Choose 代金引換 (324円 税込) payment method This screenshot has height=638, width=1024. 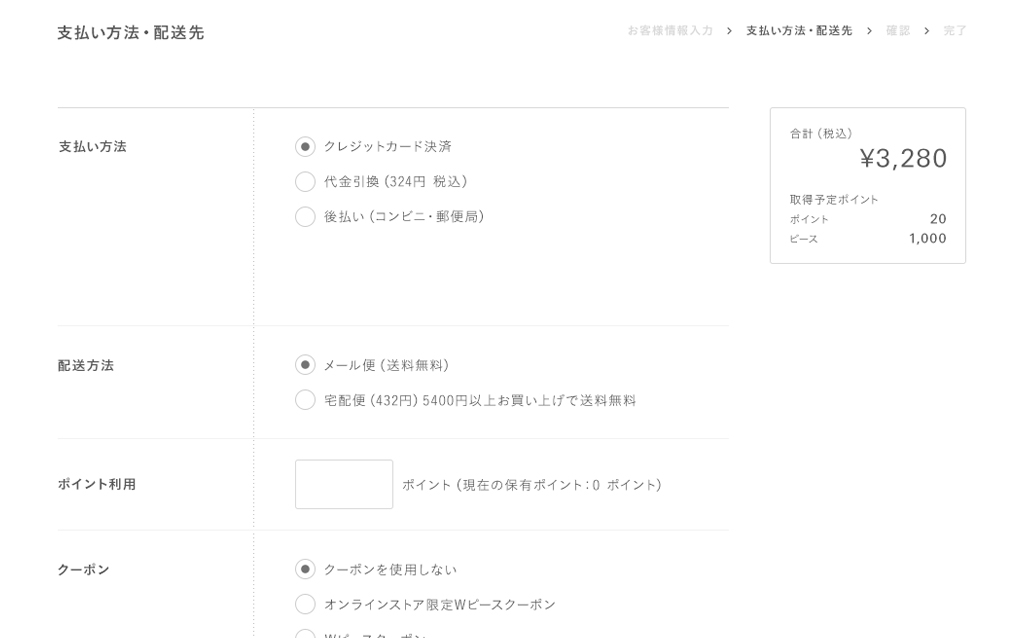coord(305,182)
